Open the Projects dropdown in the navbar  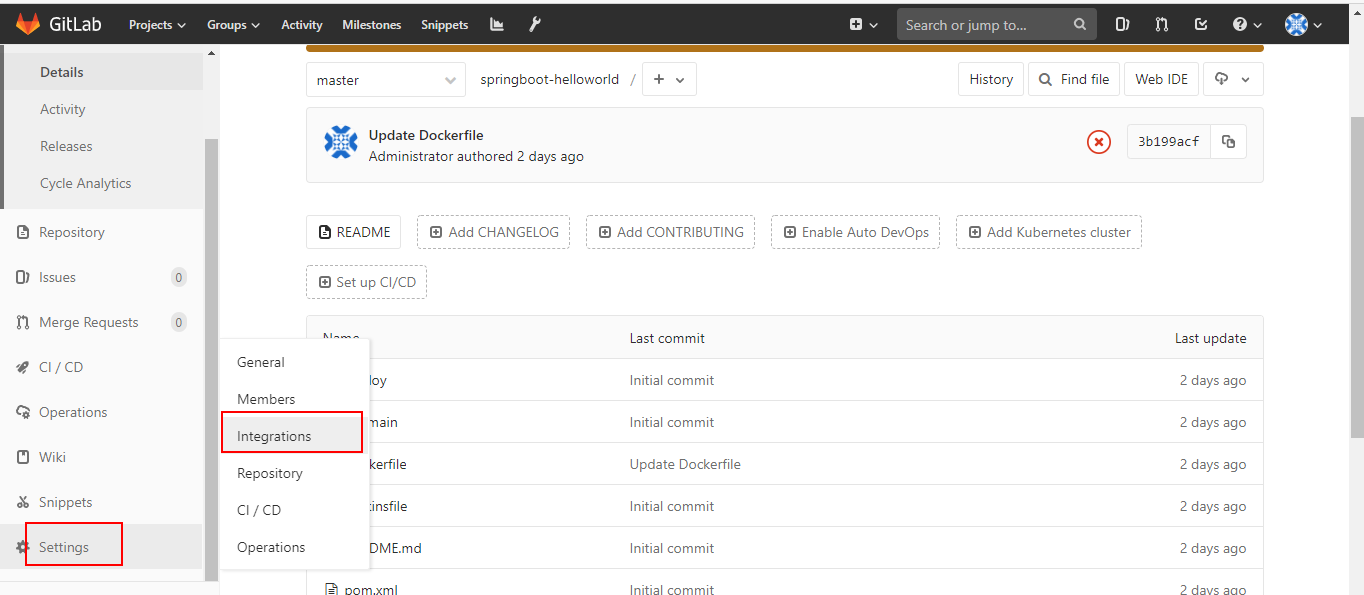point(158,25)
